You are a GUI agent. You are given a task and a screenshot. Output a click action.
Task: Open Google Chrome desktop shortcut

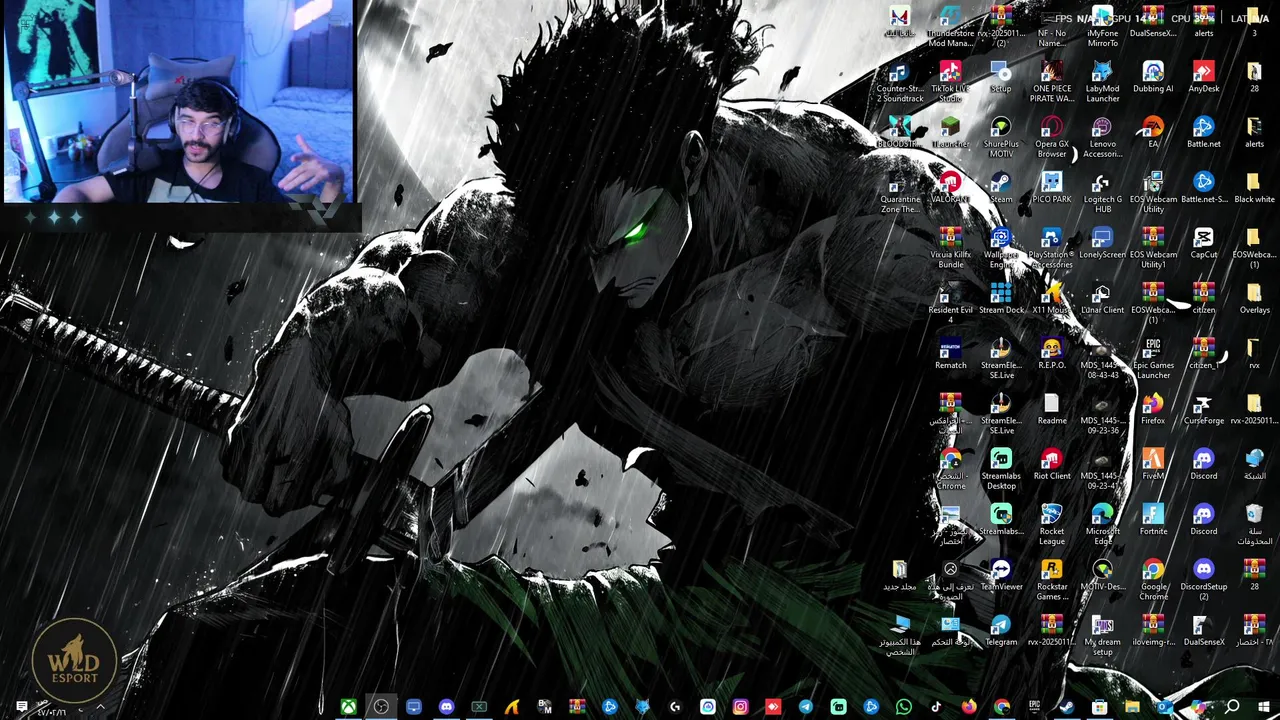pyautogui.click(x=1153, y=580)
